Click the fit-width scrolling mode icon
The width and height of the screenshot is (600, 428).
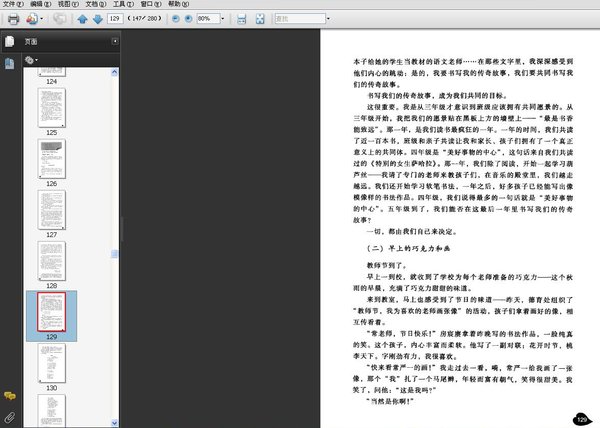point(241,19)
